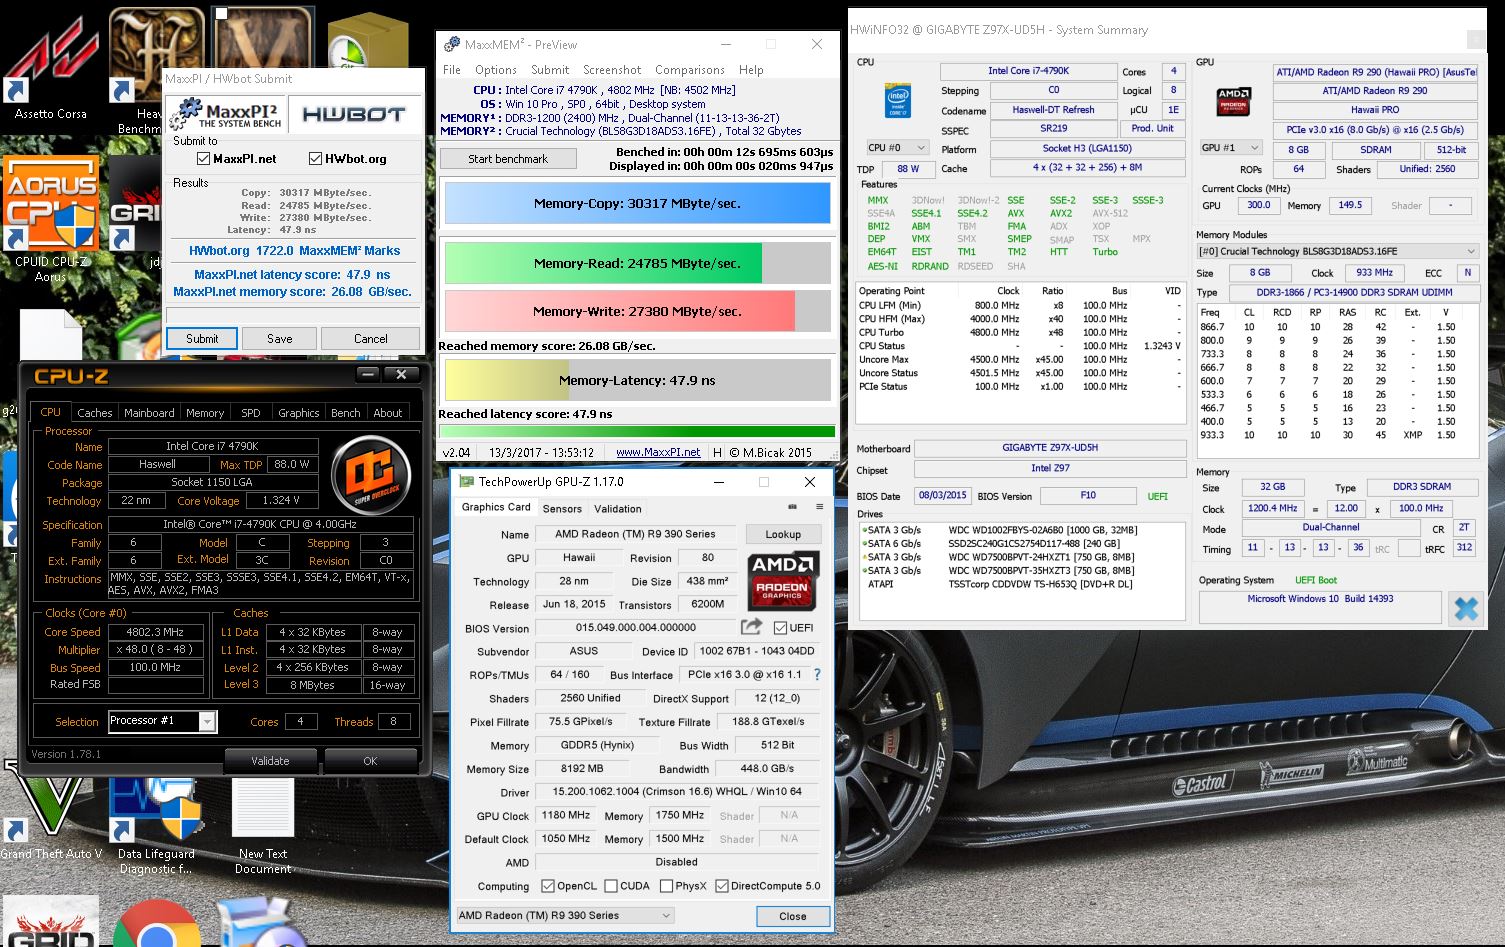Open the HWiNFO32 GPU #1 dropdown
This screenshot has width=1505, height=947.
[x=1231, y=148]
